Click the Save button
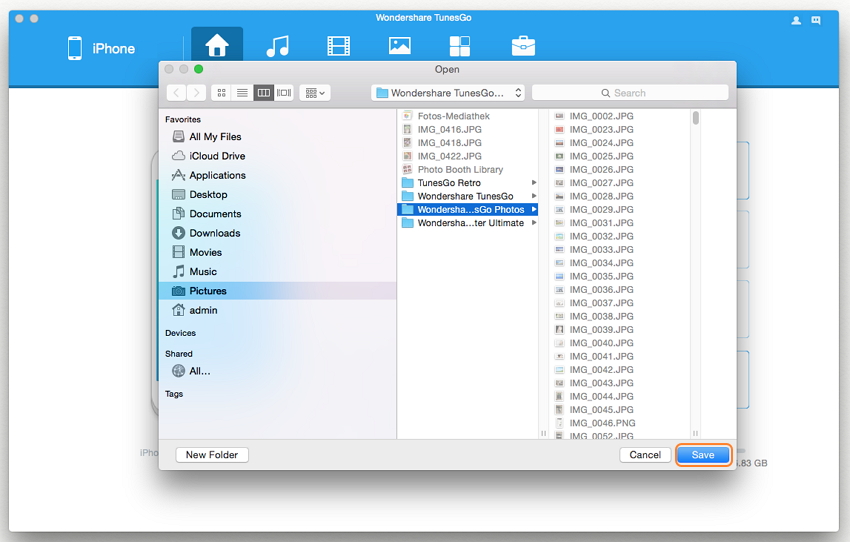This screenshot has height=542, width=850. tap(703, 455)
